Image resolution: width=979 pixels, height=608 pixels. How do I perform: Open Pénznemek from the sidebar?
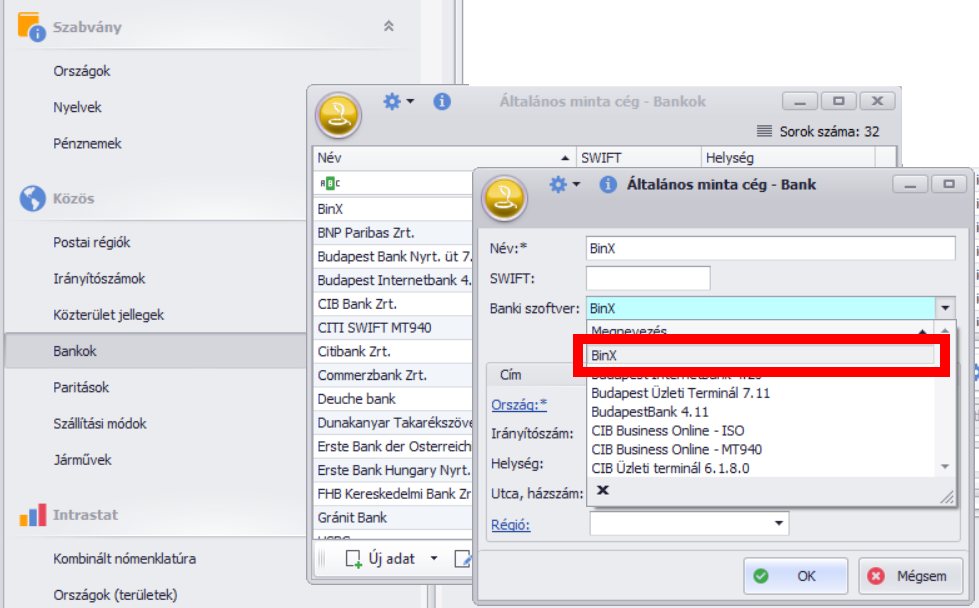[x=87, y=143]
